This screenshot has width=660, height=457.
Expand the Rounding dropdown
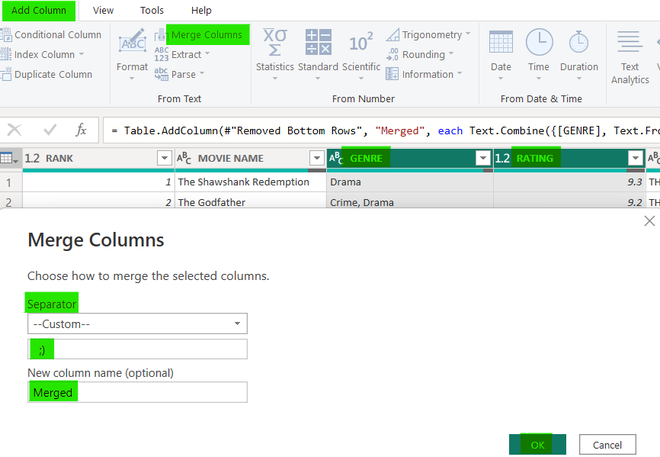click(420, 54)
